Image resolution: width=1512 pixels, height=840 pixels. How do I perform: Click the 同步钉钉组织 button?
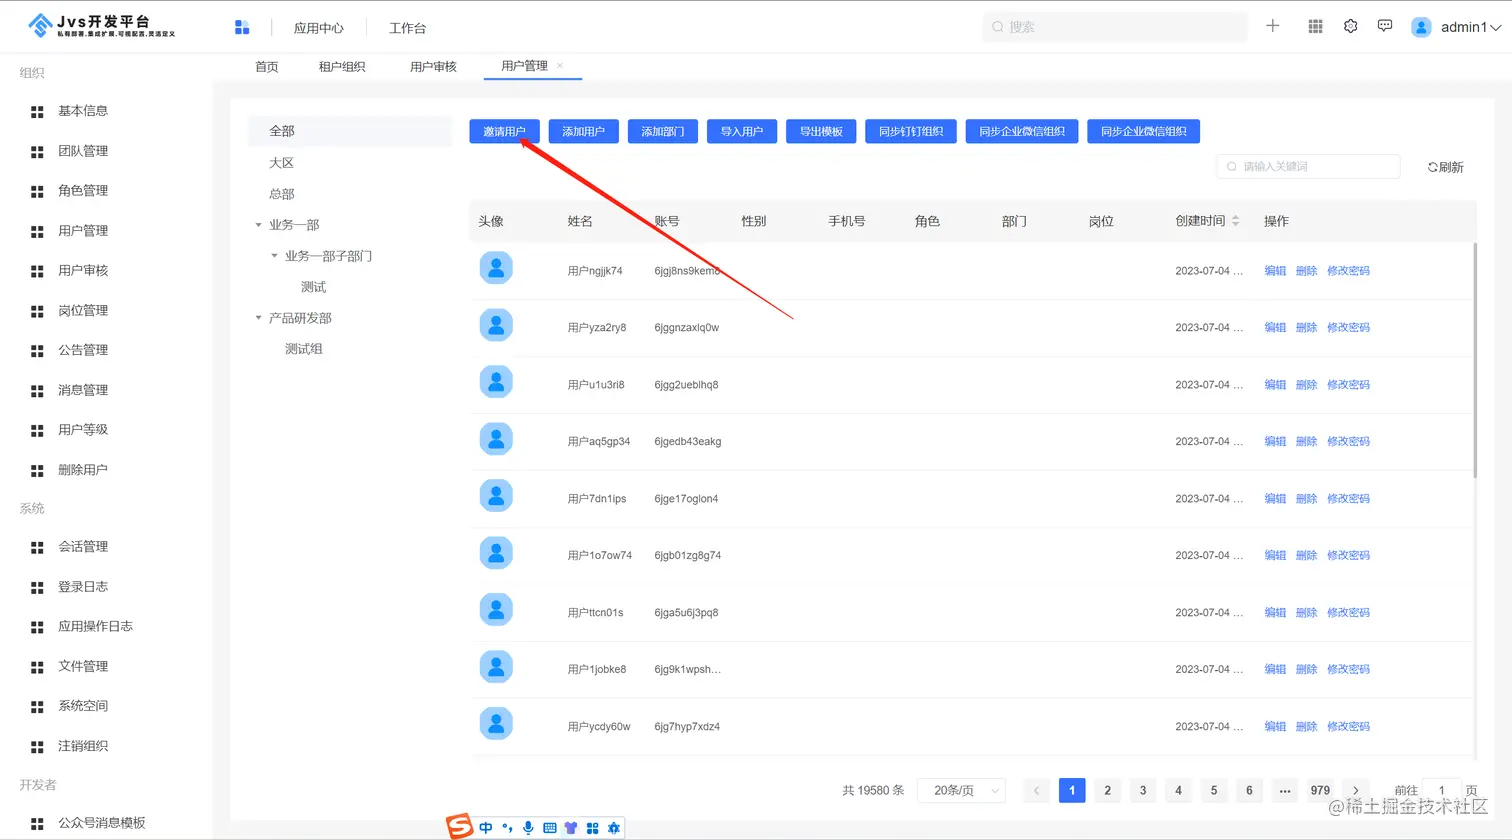click(911, 131)
